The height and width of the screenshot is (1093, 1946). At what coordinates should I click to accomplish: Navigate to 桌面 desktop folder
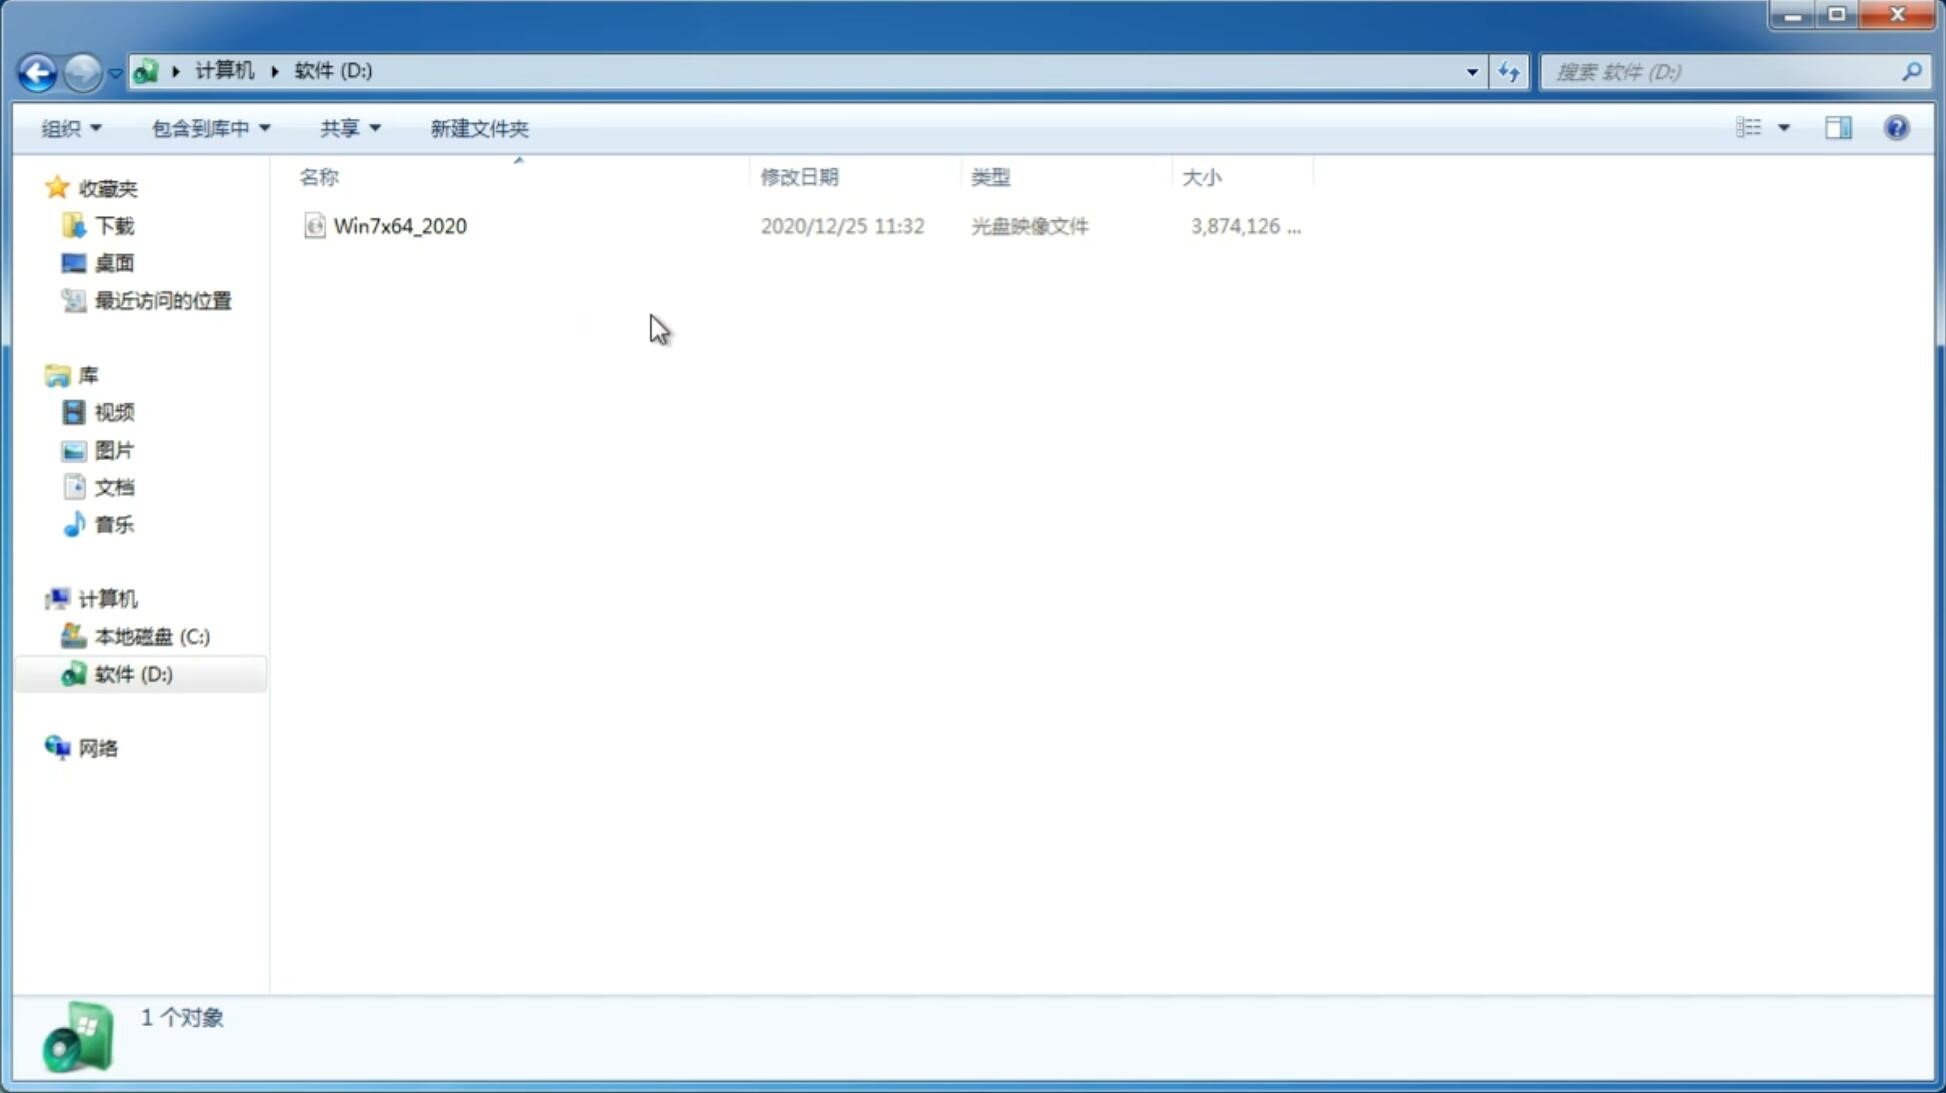click(114, 262)
